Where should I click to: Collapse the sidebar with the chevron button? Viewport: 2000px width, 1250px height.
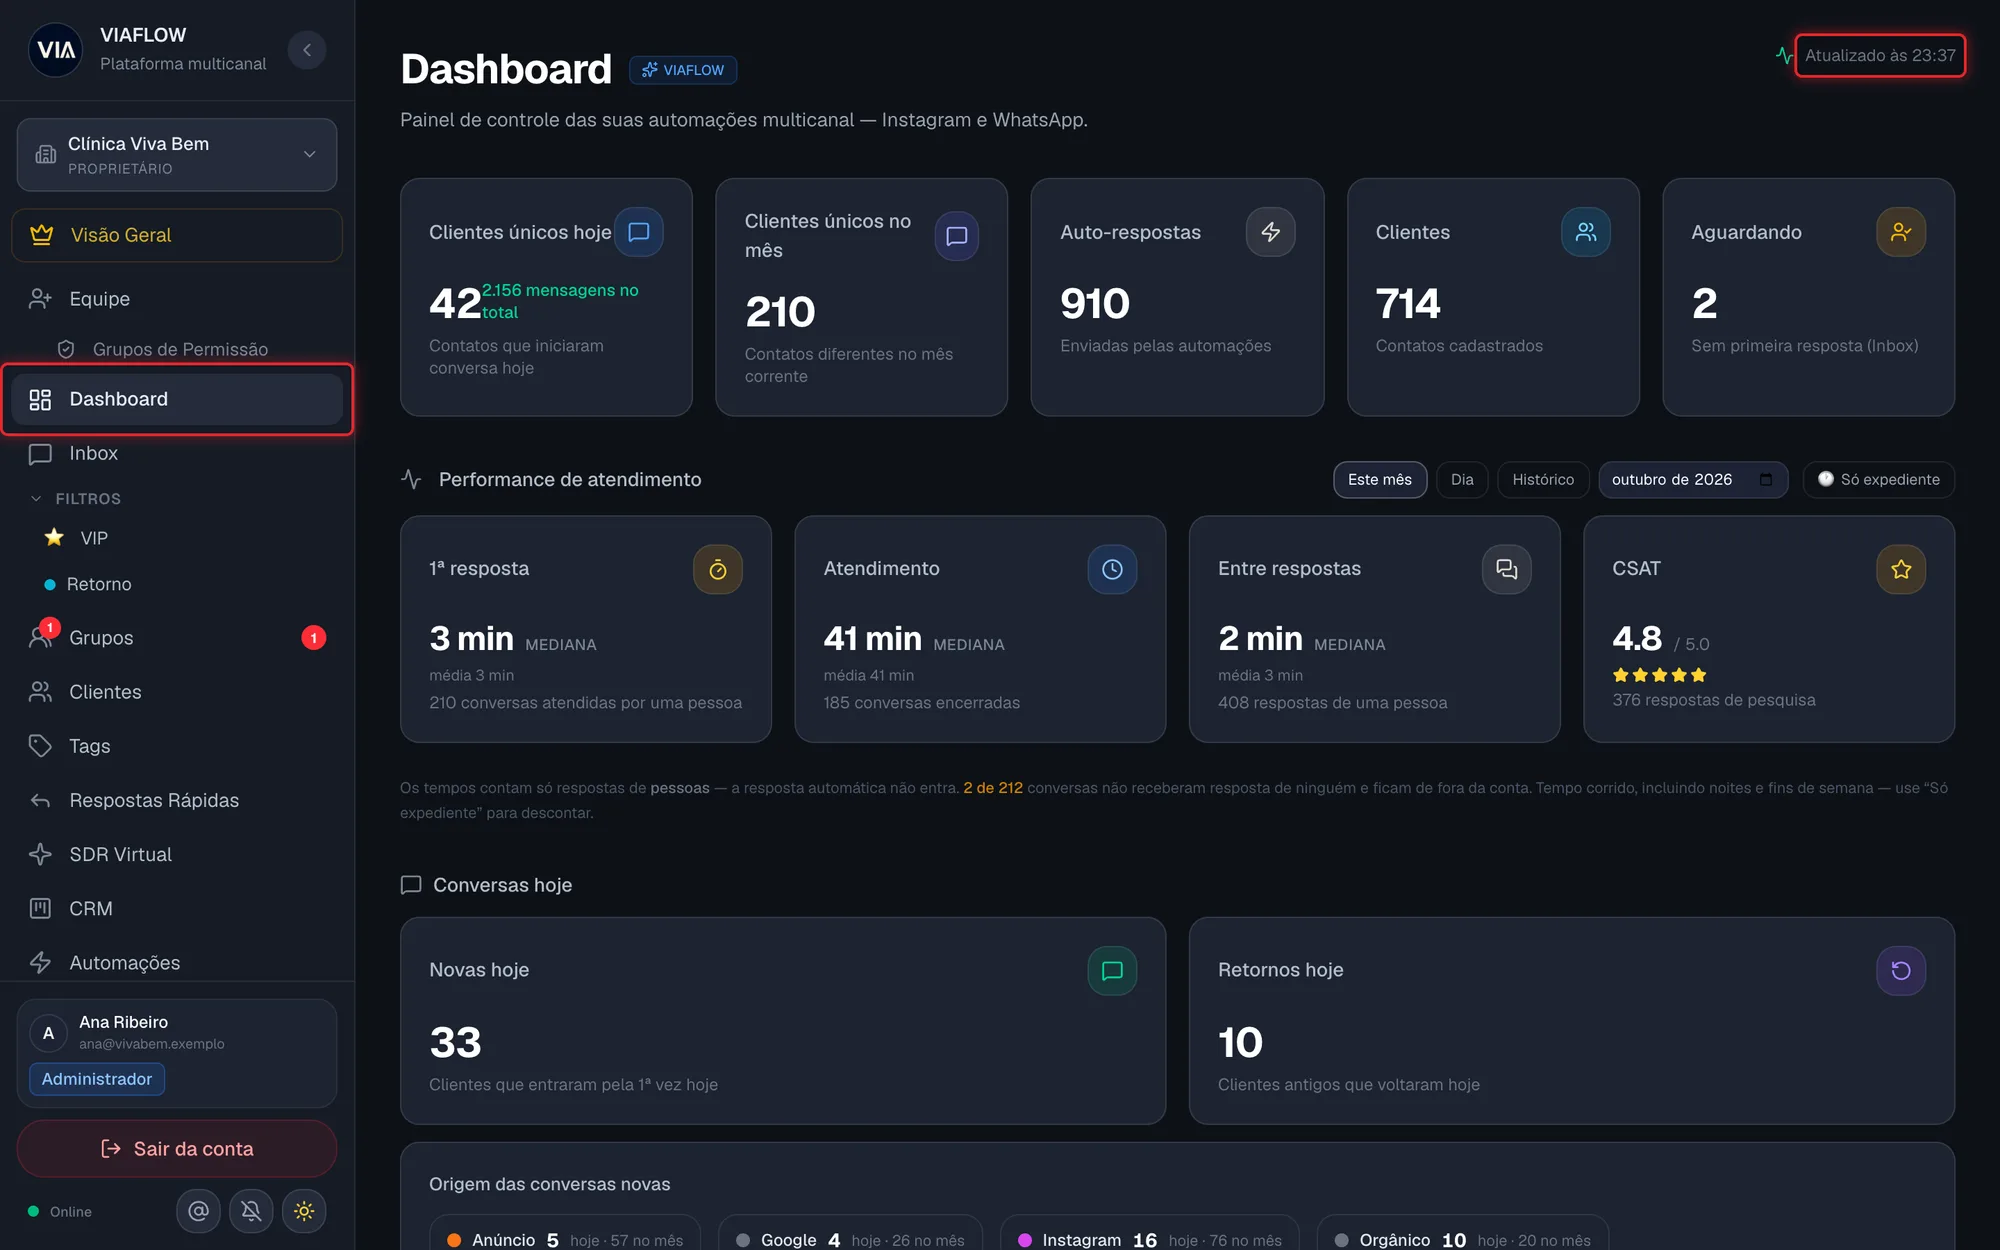click(307, 50)
